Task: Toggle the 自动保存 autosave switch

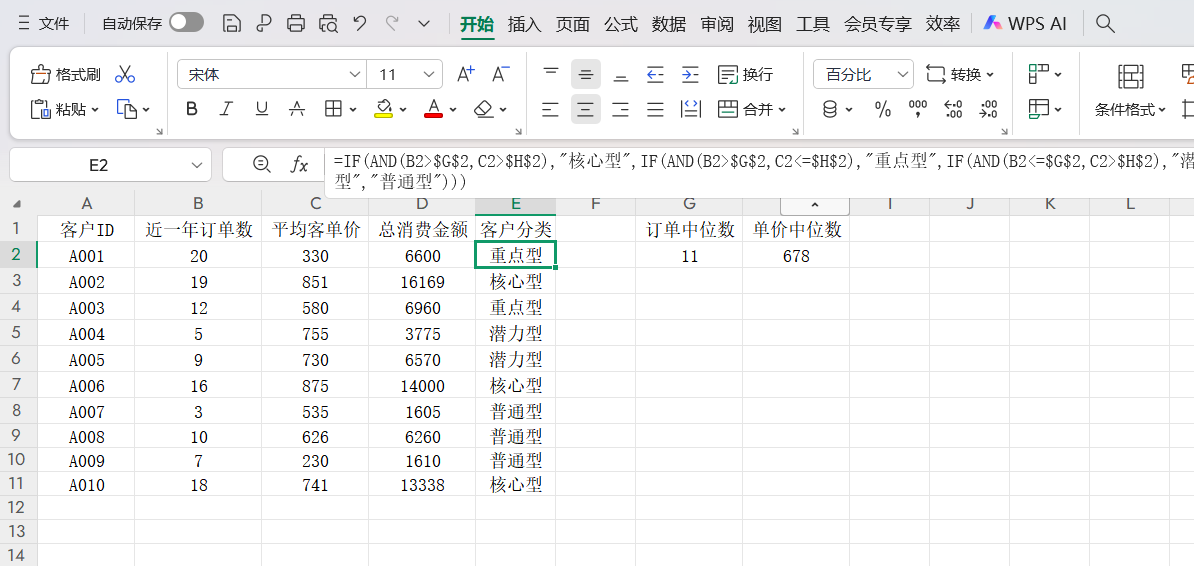Action: point(186,23)
